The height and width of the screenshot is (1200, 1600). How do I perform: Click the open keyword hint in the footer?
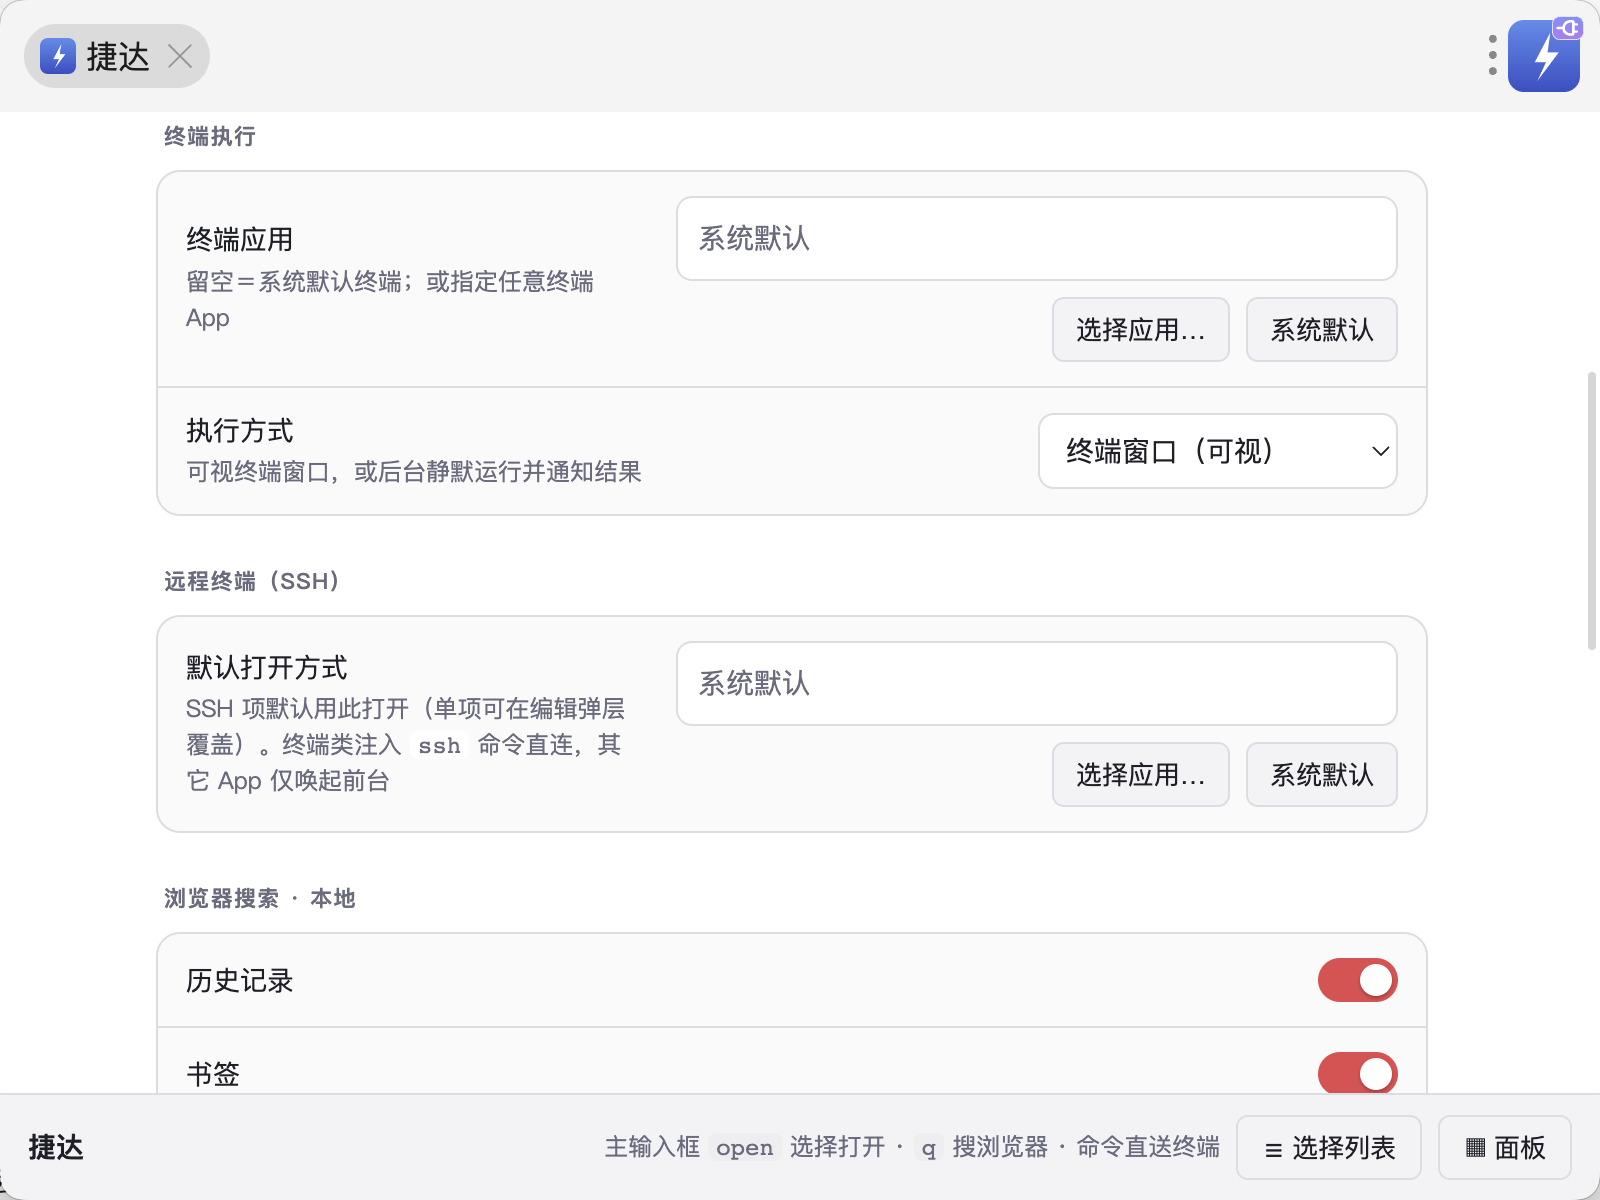point(745,1147)
